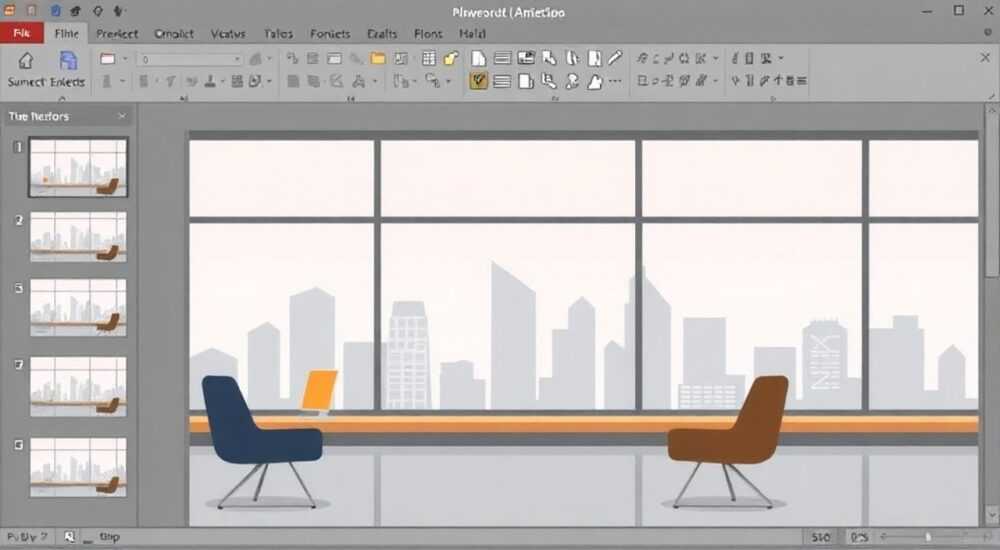Viewport: 1000px width, 550px height.
Task: Select the navy blue chair on the slide
Action: coord(261,442)
